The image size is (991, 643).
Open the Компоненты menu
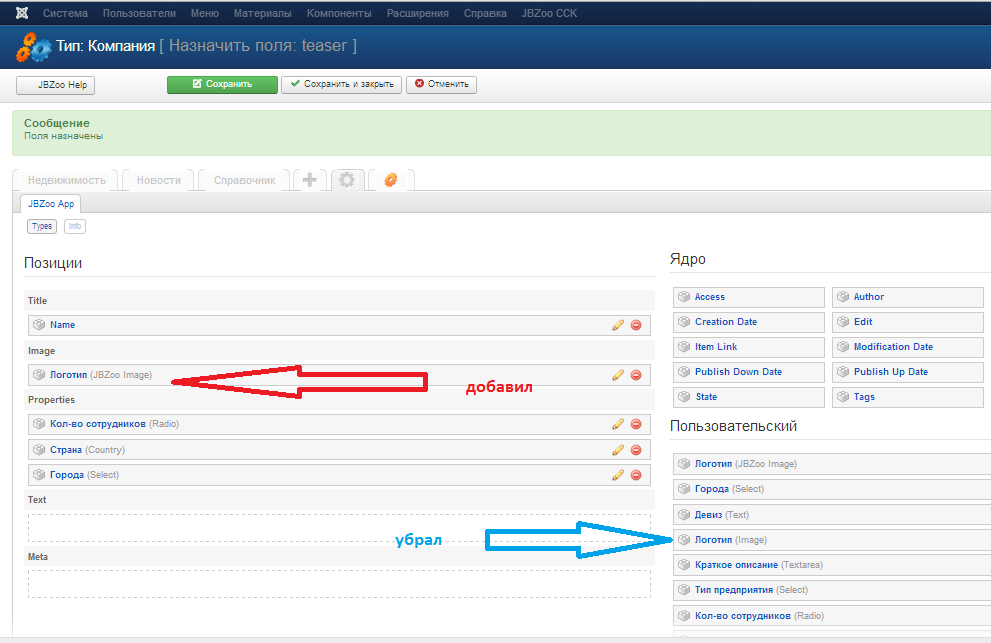click(x=339, y=14)
